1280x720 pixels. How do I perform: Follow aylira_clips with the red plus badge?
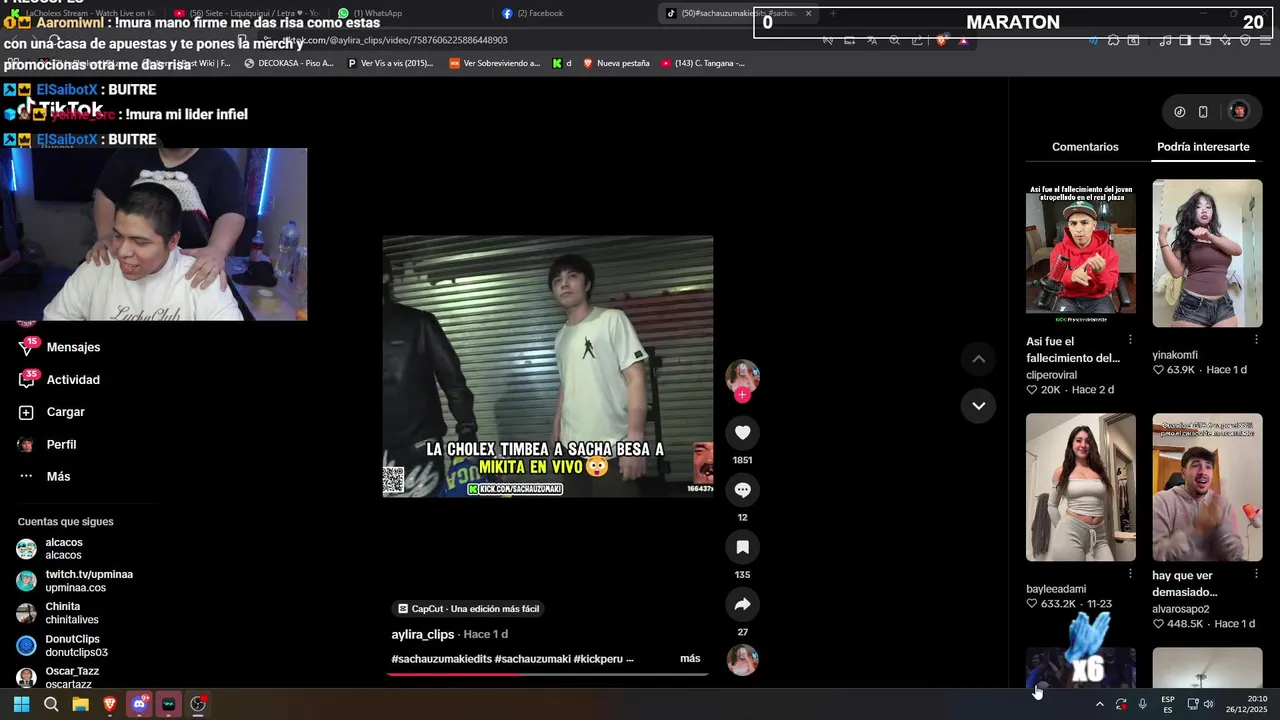click(742, 395)
